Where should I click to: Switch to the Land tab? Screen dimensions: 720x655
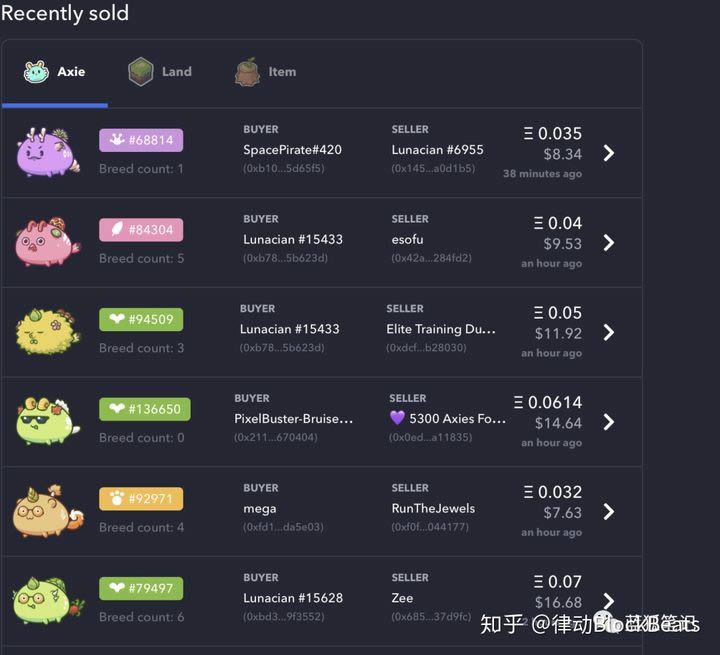pyautogui.click(x=160, y=72)
